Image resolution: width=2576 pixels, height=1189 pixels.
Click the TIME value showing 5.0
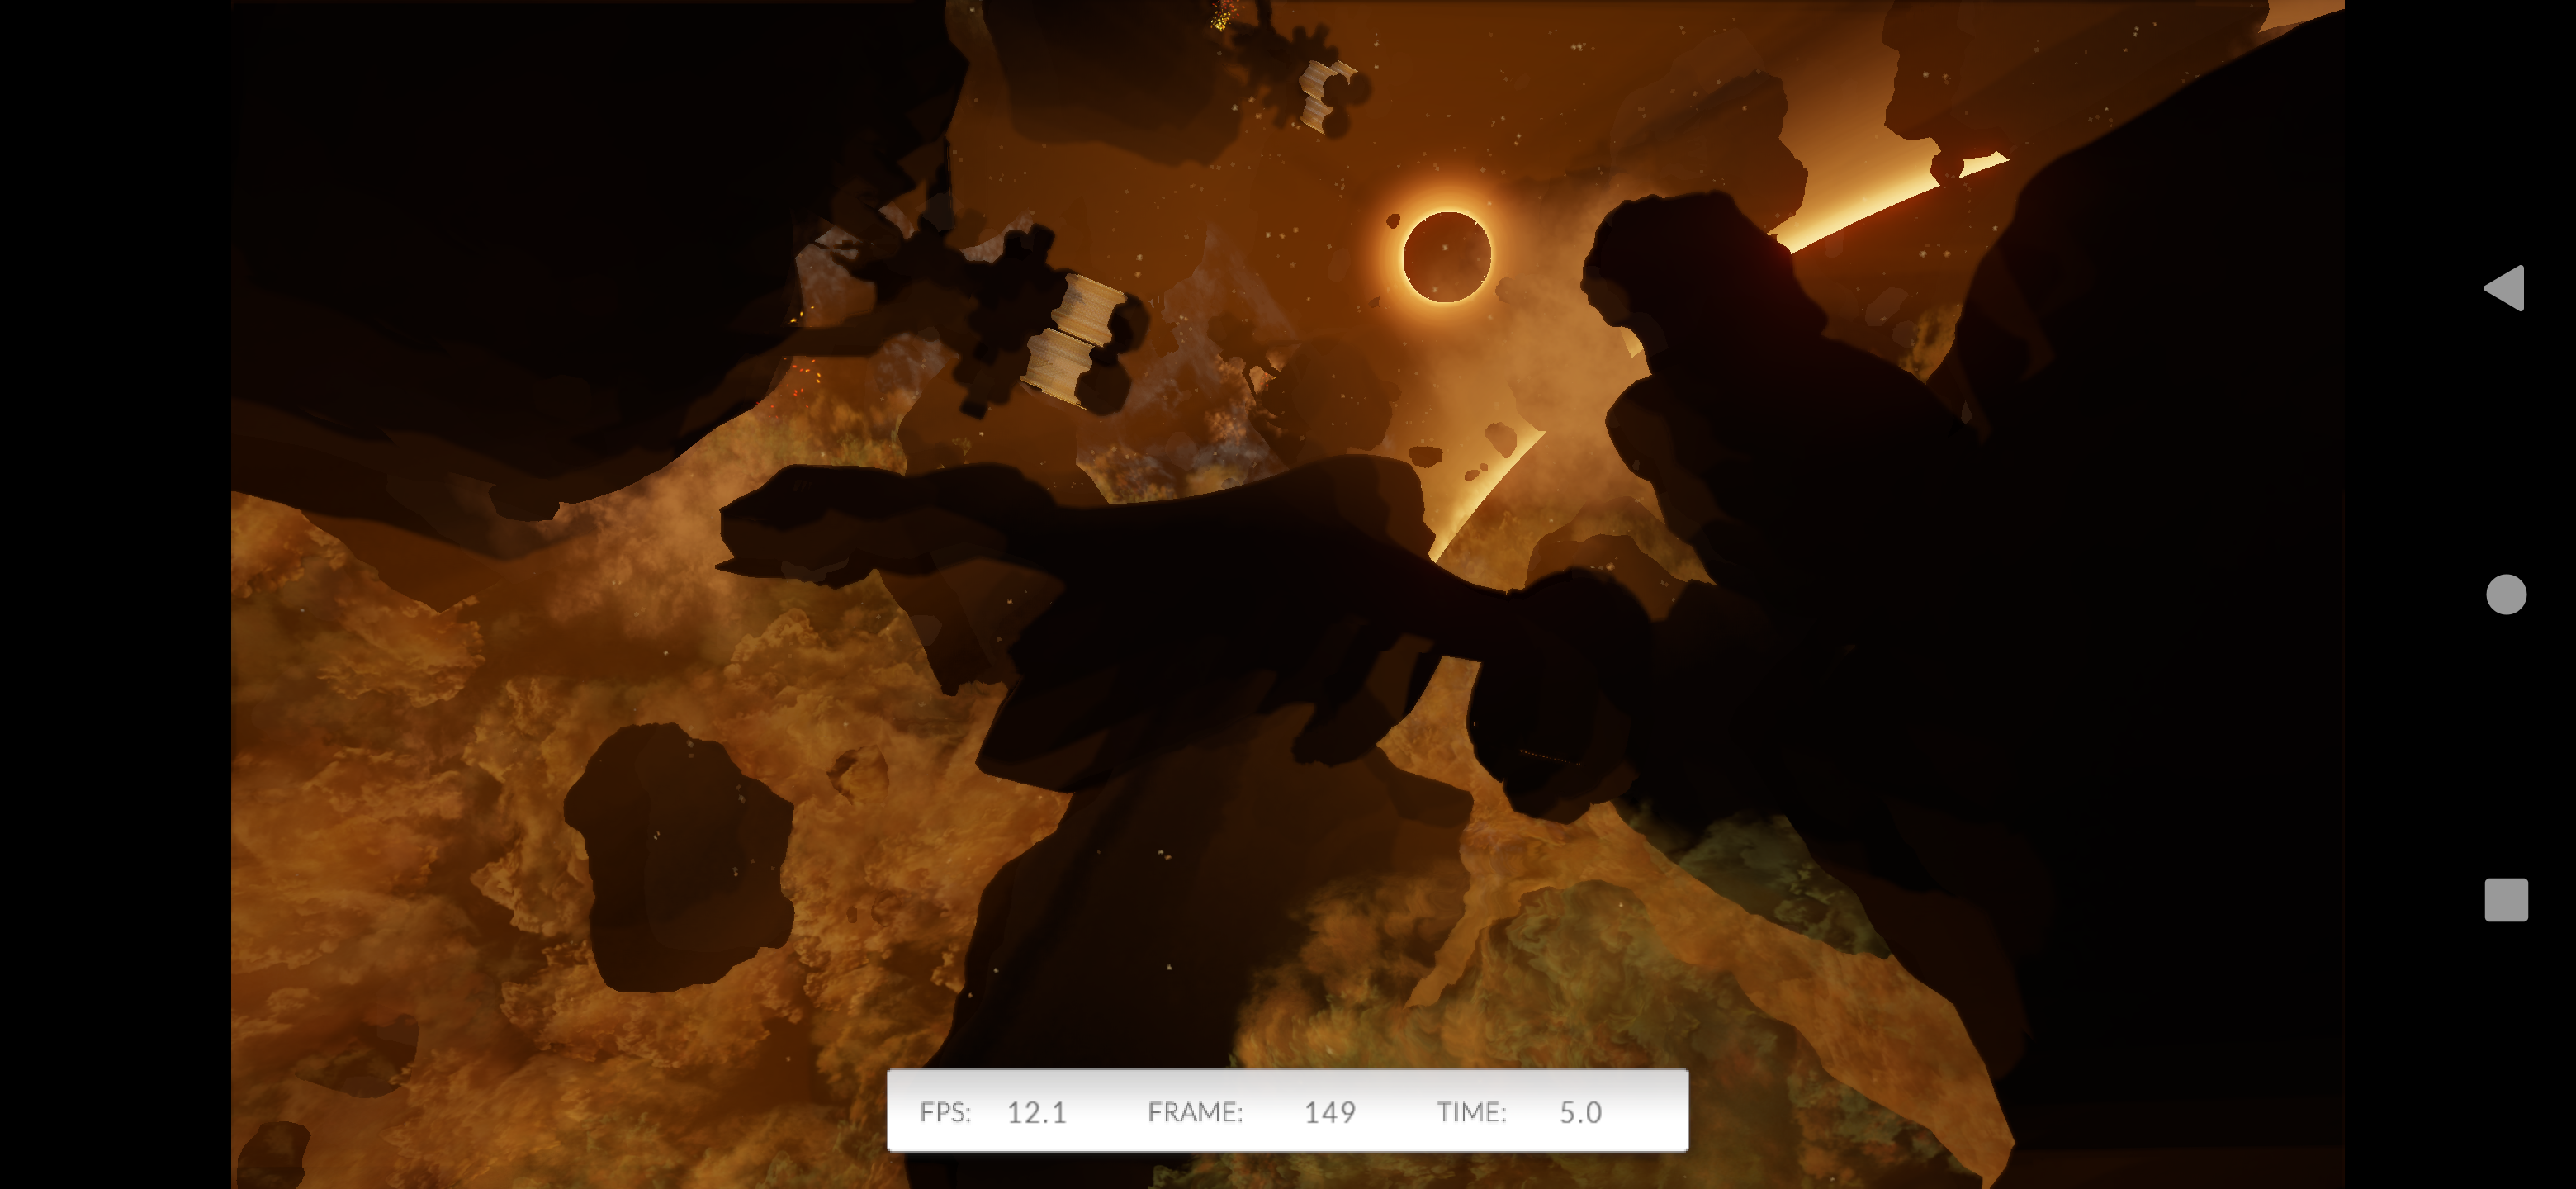coord(1580,1112)
